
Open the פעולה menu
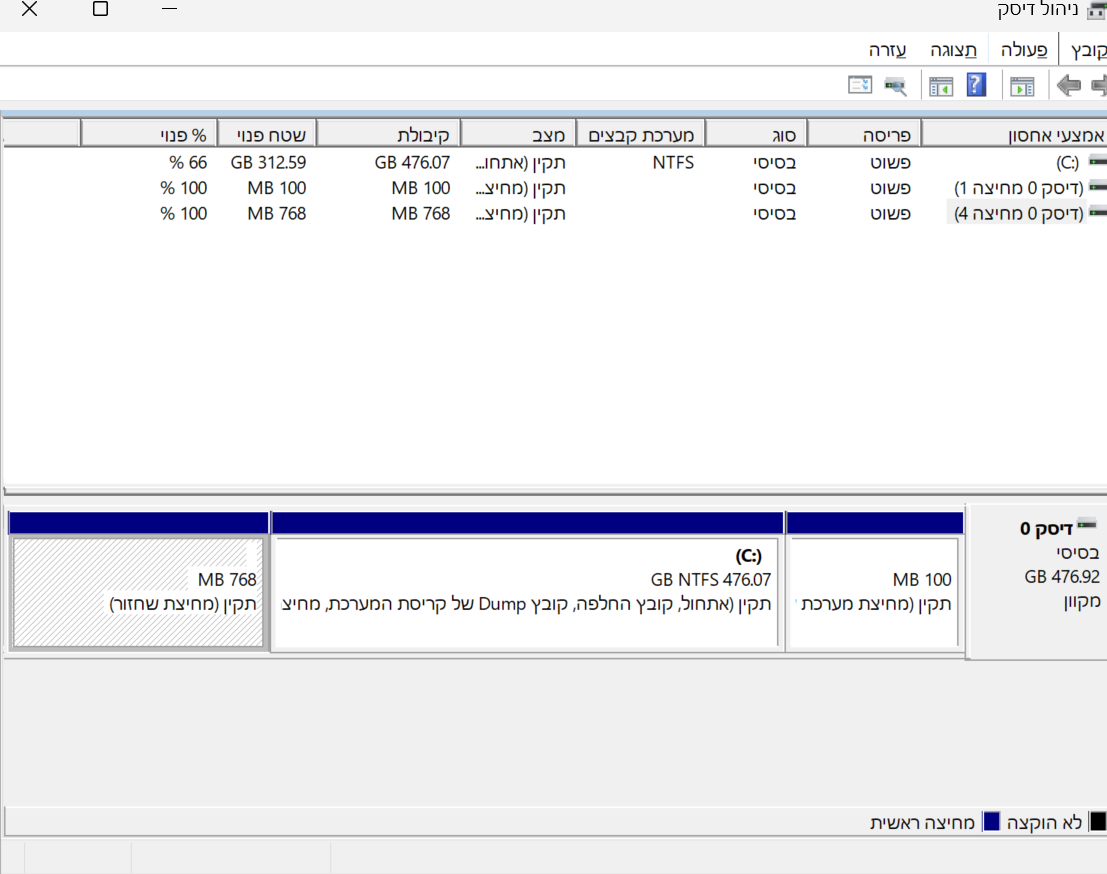(1024, 50)
